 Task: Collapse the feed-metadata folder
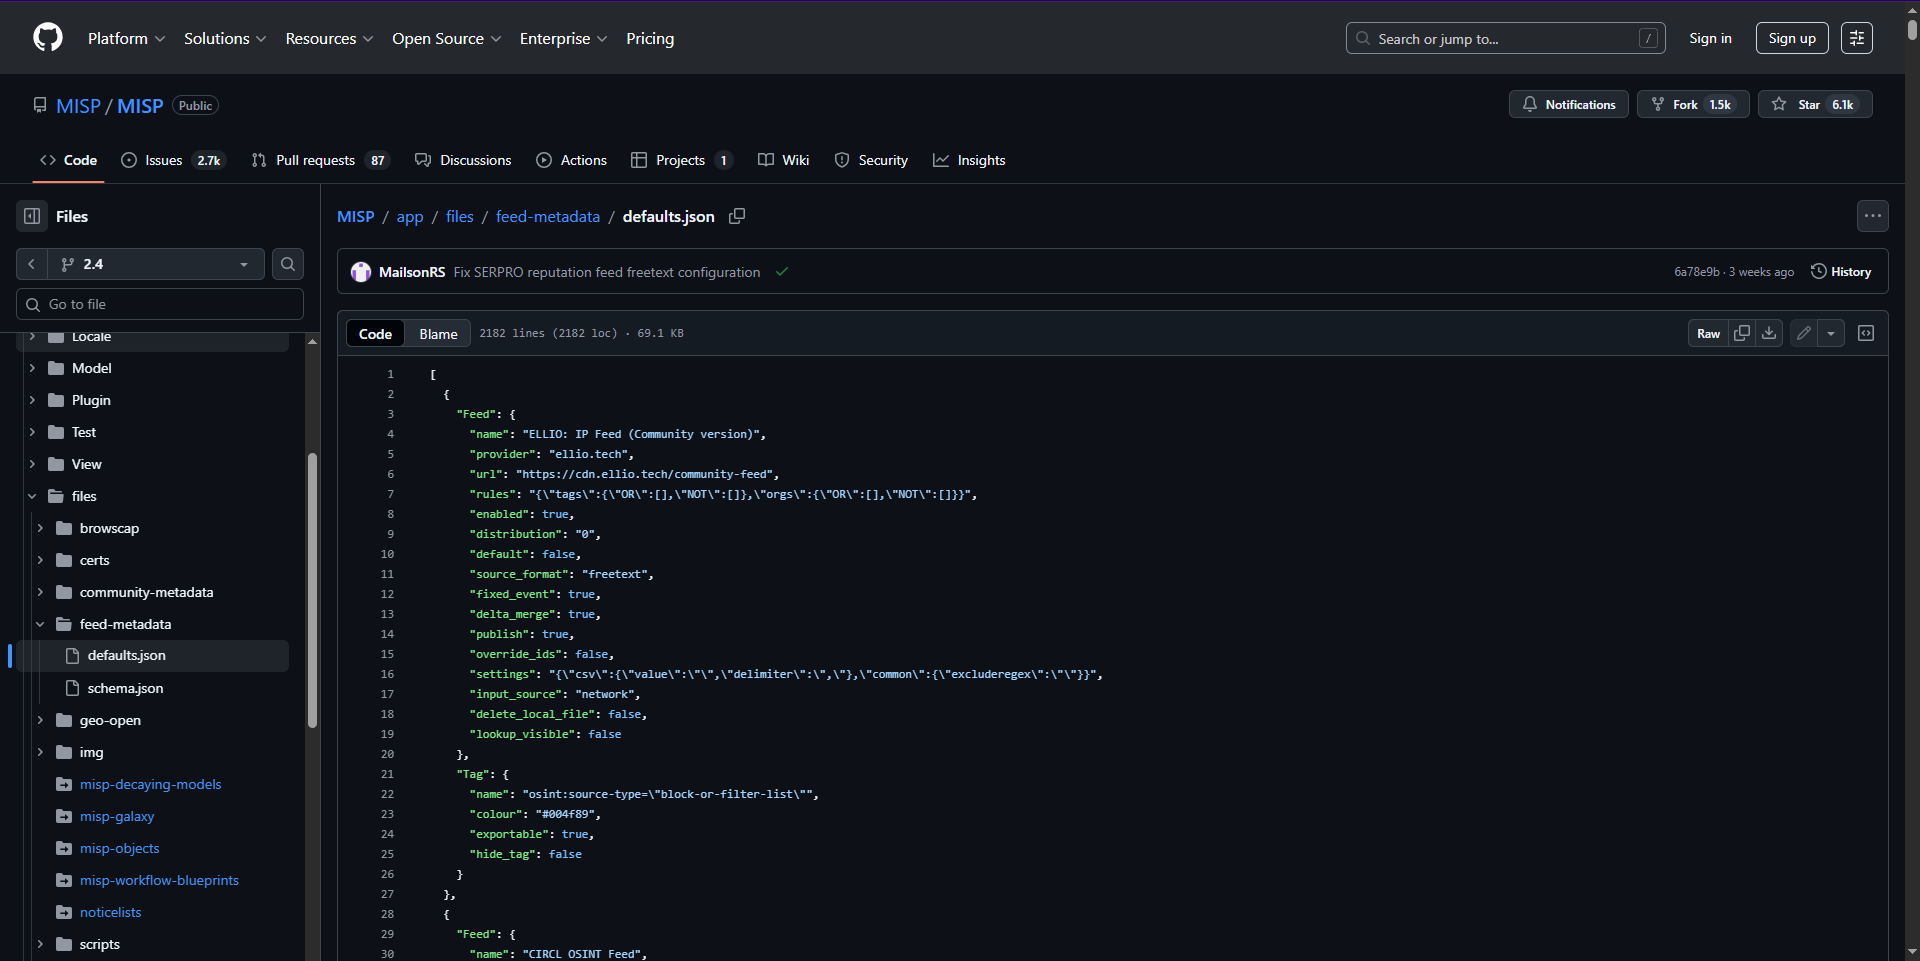(x=40, y=624)
